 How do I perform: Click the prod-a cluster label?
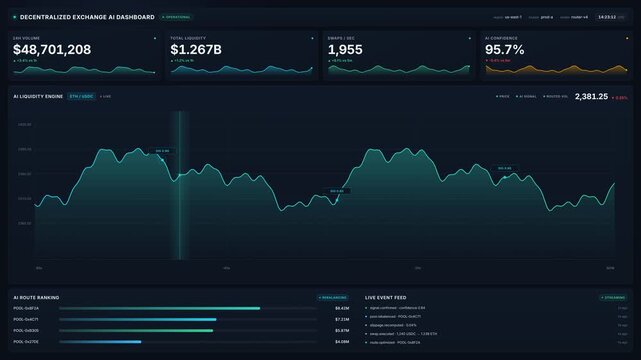click(x=547, y=17)
